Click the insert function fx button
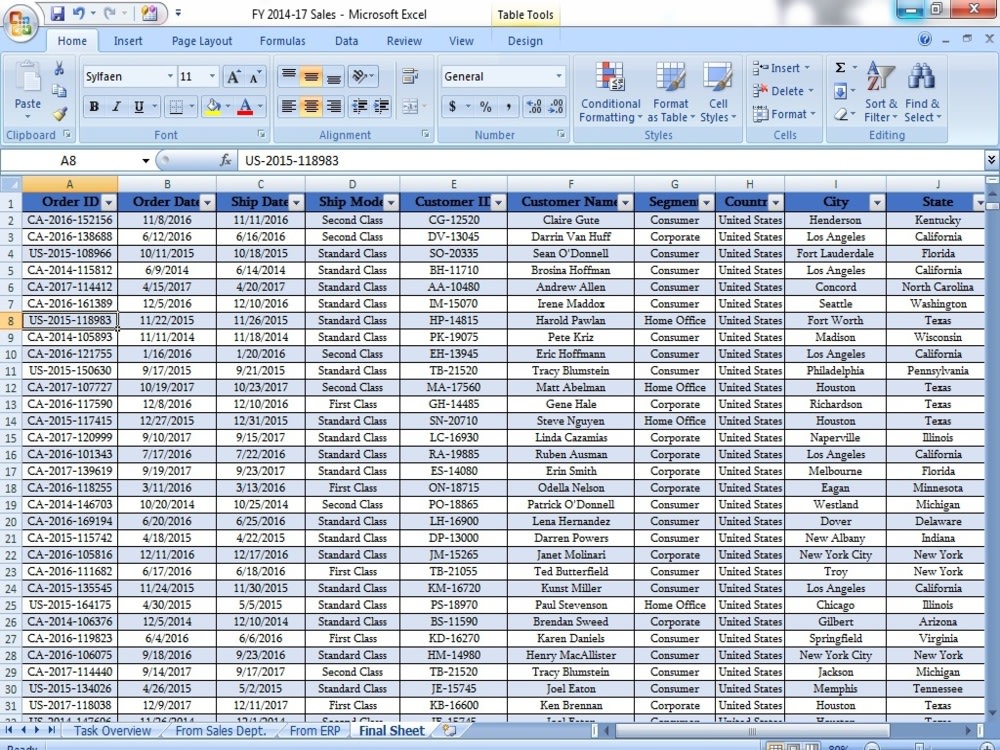The width and height of the screenshot is (1000, 750). click(225, 161)
